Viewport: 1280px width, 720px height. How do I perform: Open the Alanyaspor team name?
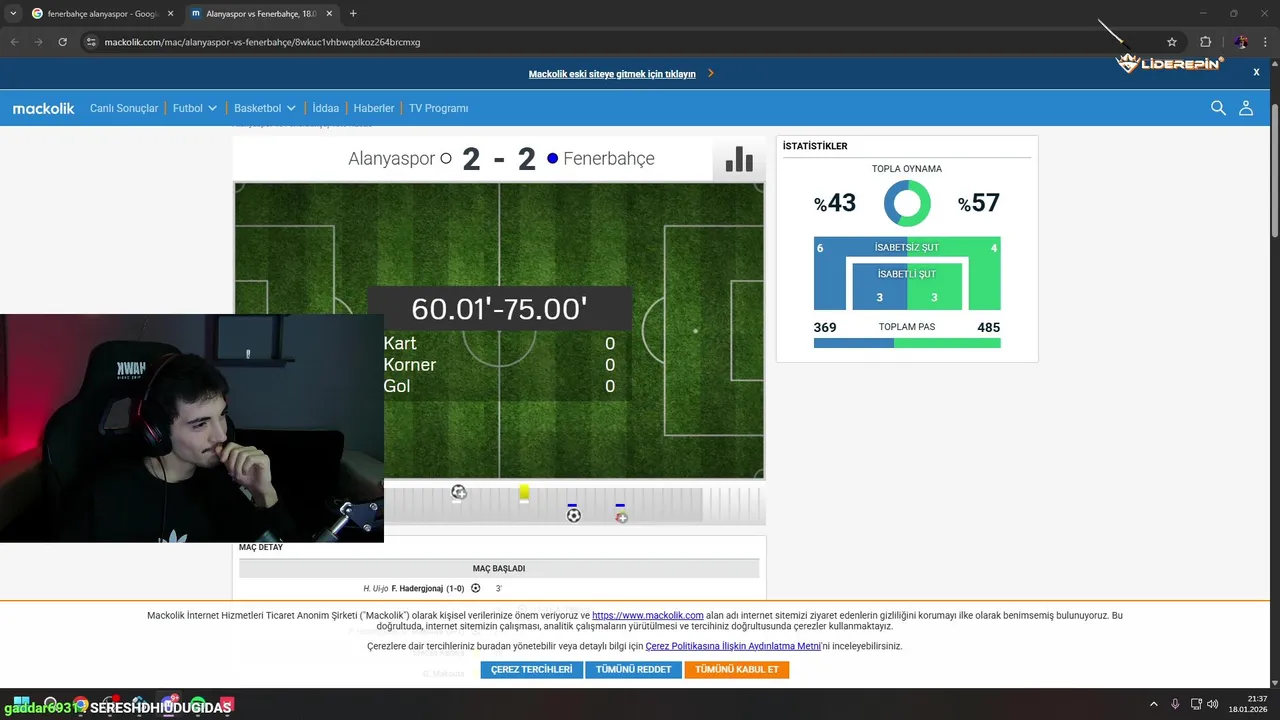tap(391, 159)
